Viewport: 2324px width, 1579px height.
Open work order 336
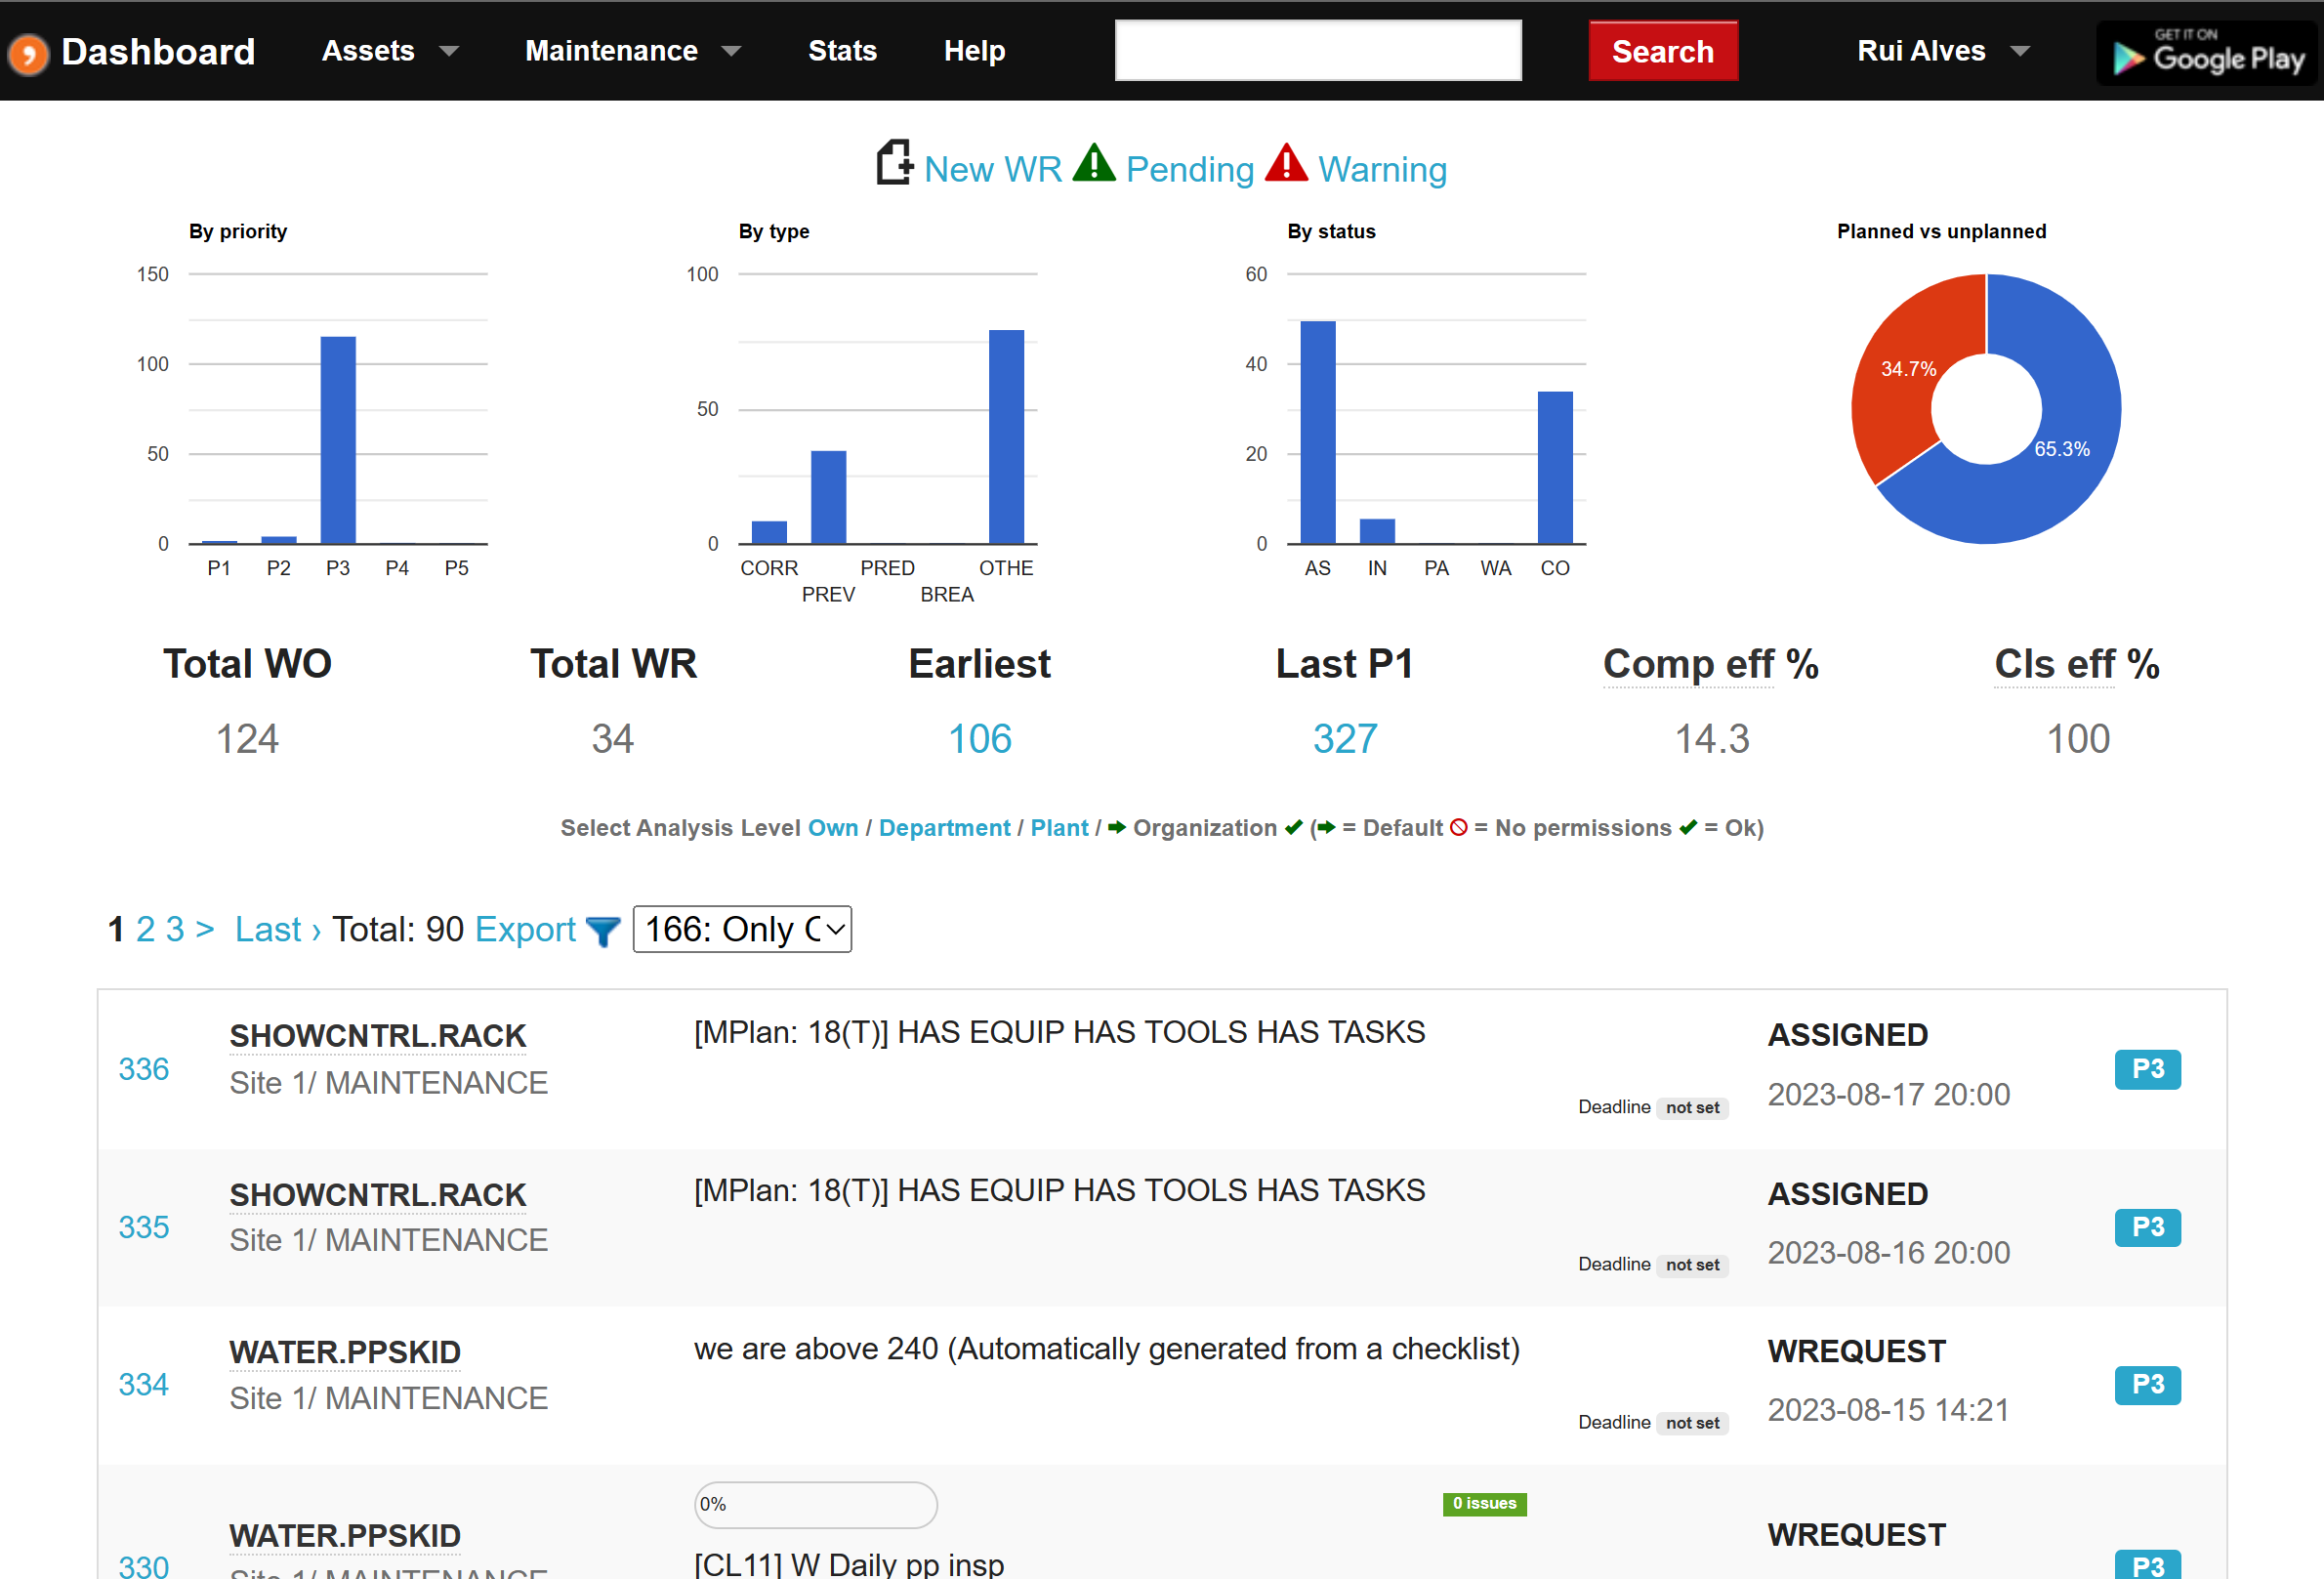[144, 1069]
